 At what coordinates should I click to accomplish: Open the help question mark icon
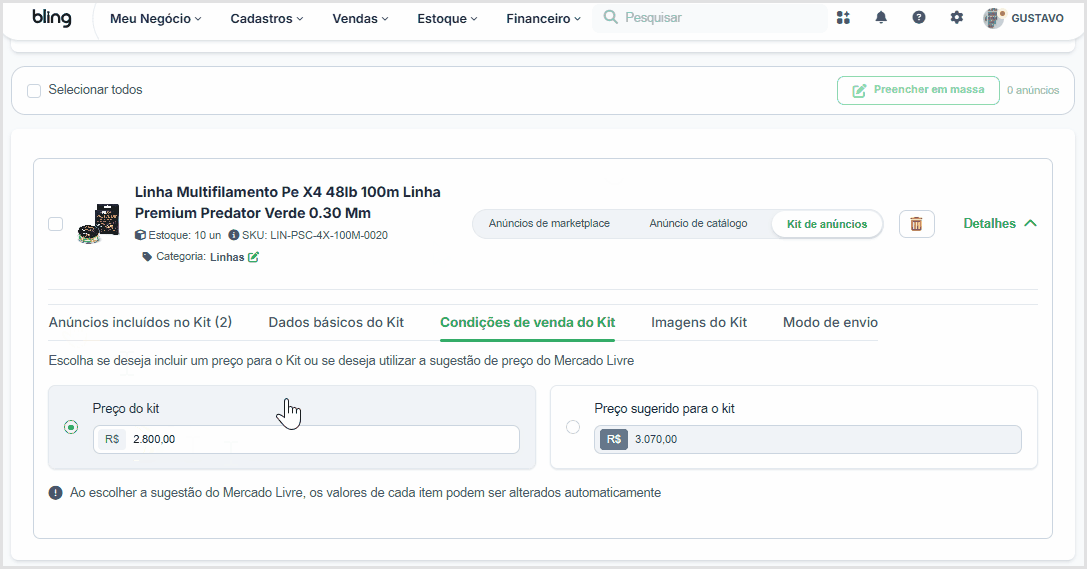tap(919, 18)
